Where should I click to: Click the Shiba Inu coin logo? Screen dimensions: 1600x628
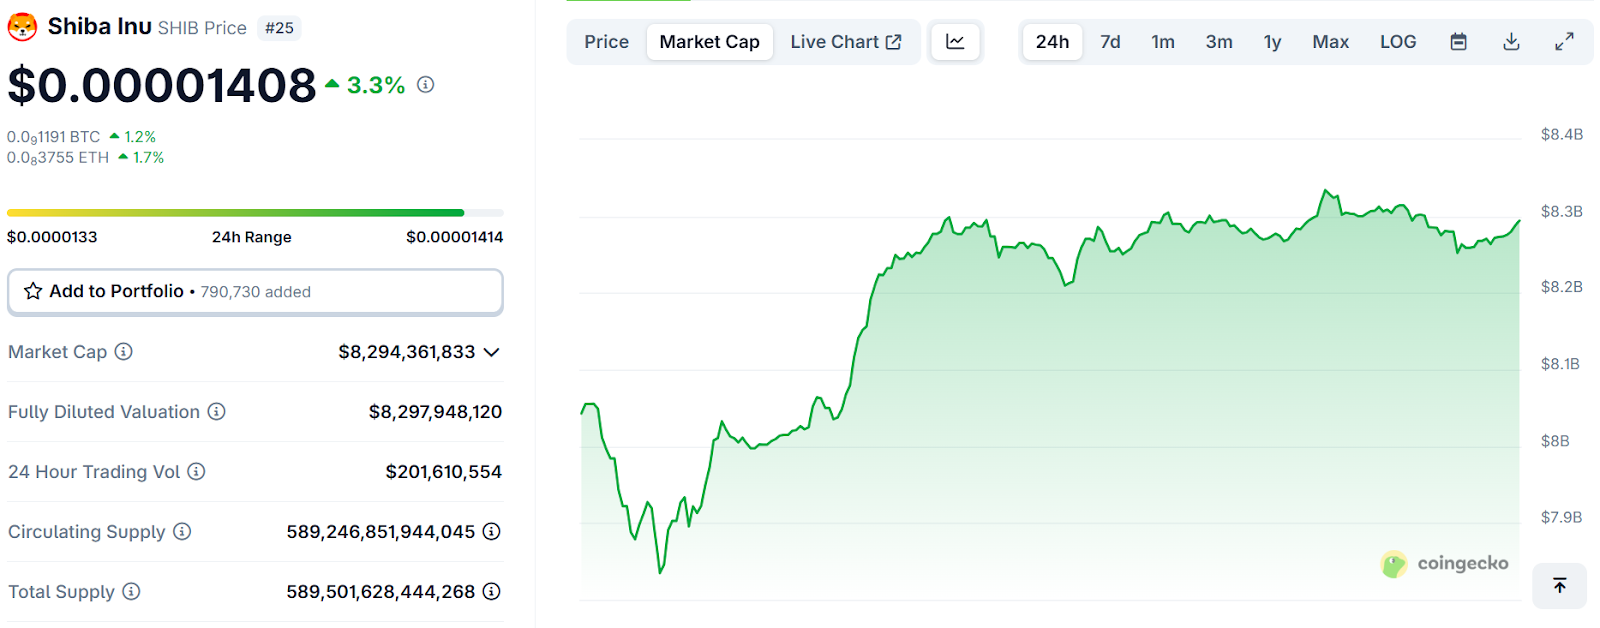click(22, 27)
